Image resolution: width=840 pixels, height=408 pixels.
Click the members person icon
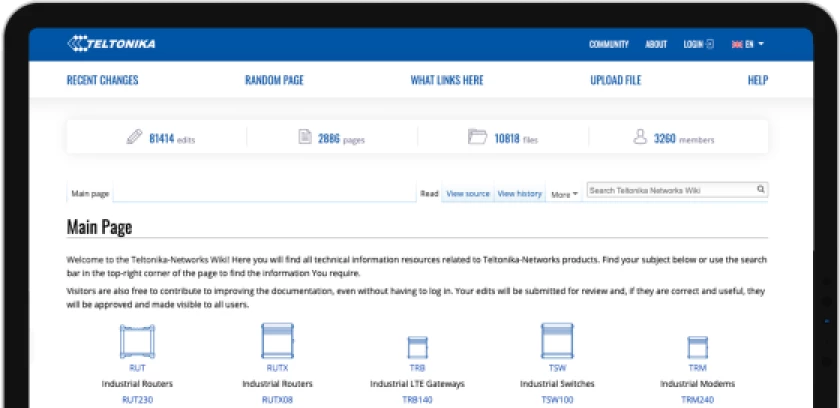pos(640,137)
